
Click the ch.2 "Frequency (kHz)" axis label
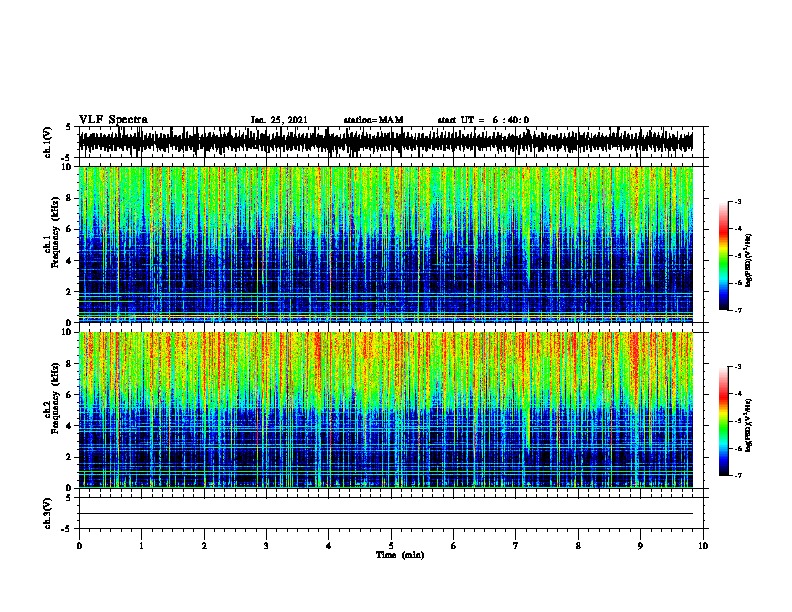coord(55,398)
